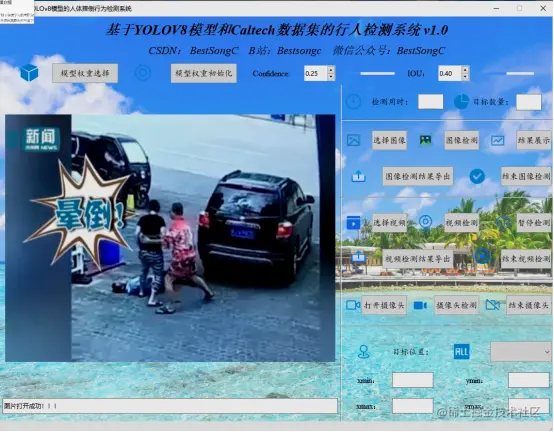Open the 模型权重选择 dialog
The width and height of the screenshot is (554, 432).
click(x=85, y=73)
